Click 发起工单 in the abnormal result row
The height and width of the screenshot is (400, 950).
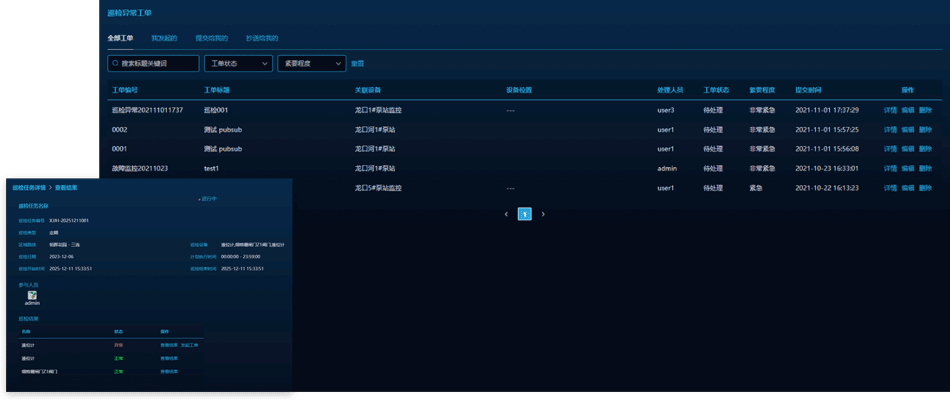(190, 345)
